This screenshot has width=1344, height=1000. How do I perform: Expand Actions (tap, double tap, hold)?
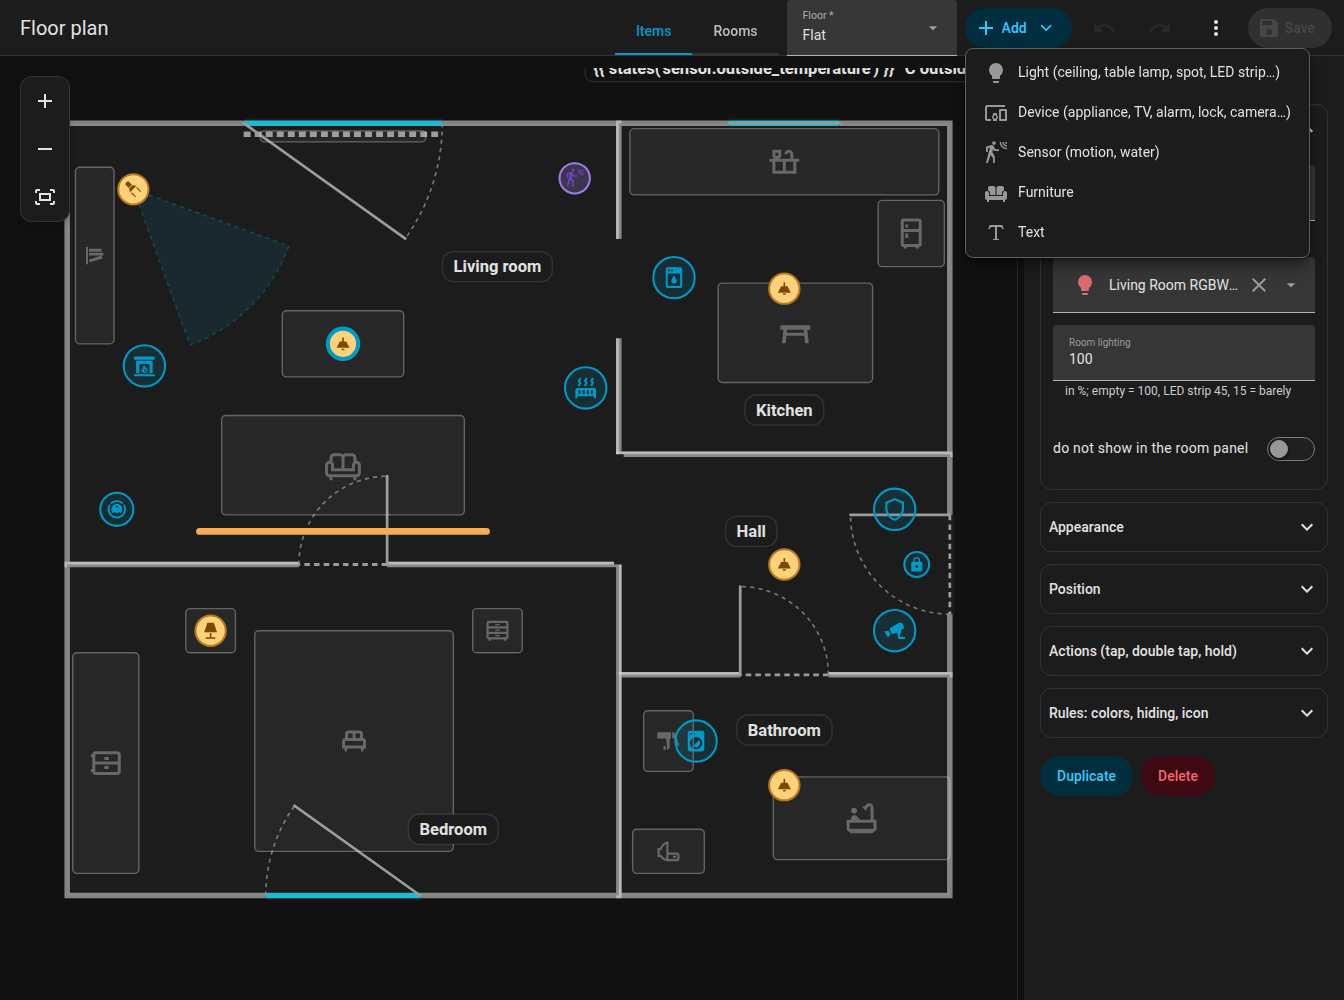point(1184,651)
